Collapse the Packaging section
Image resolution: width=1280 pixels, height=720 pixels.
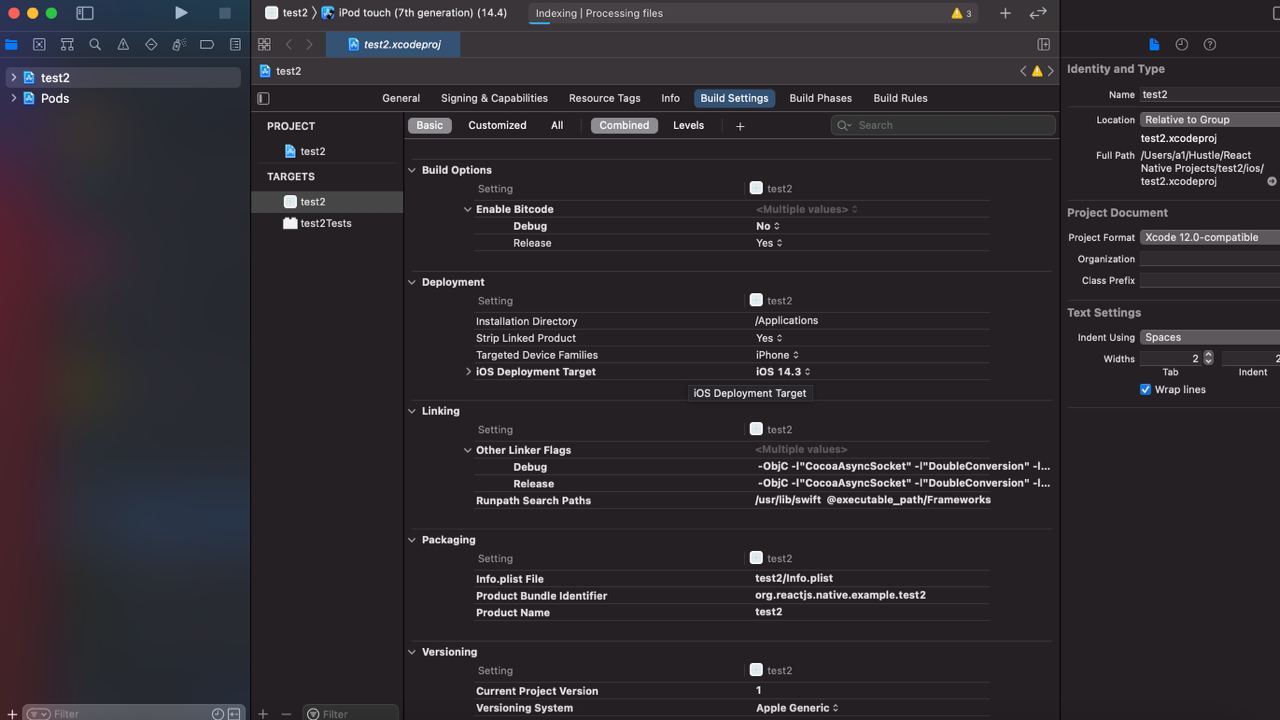[411, 540]
